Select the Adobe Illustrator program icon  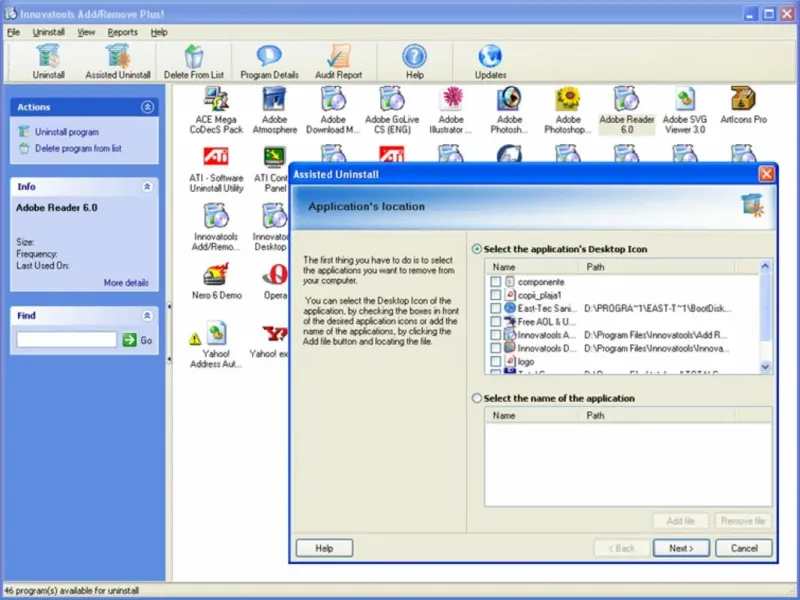tap(451, 110)
